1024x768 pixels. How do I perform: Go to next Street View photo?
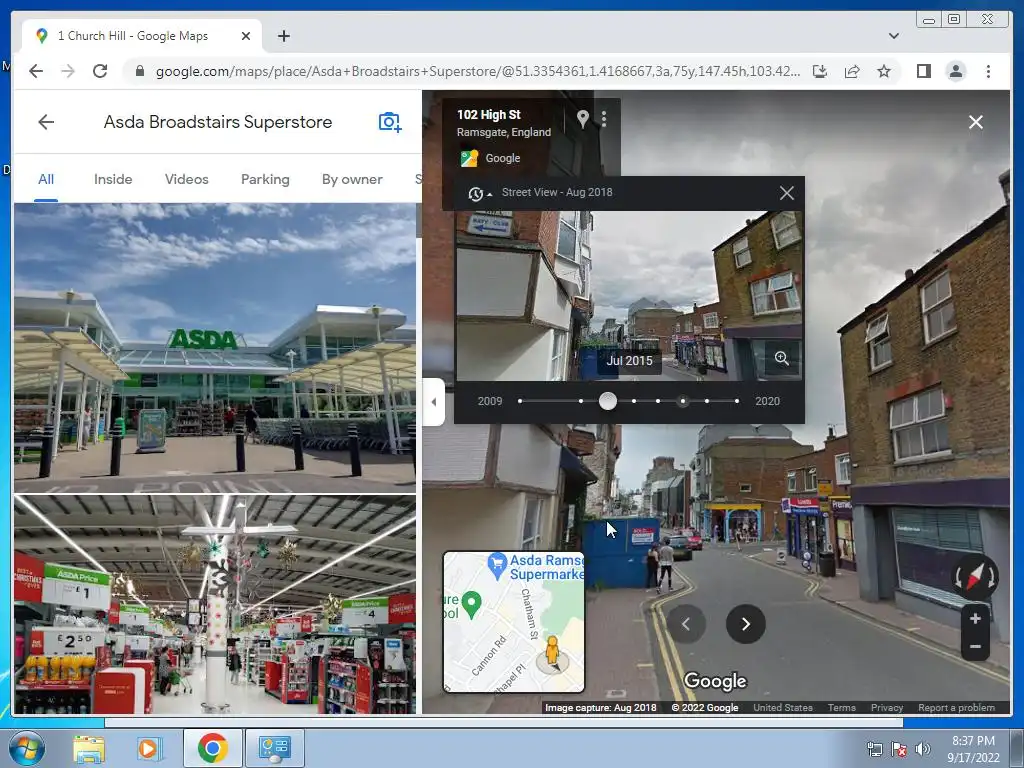point(746,624)
